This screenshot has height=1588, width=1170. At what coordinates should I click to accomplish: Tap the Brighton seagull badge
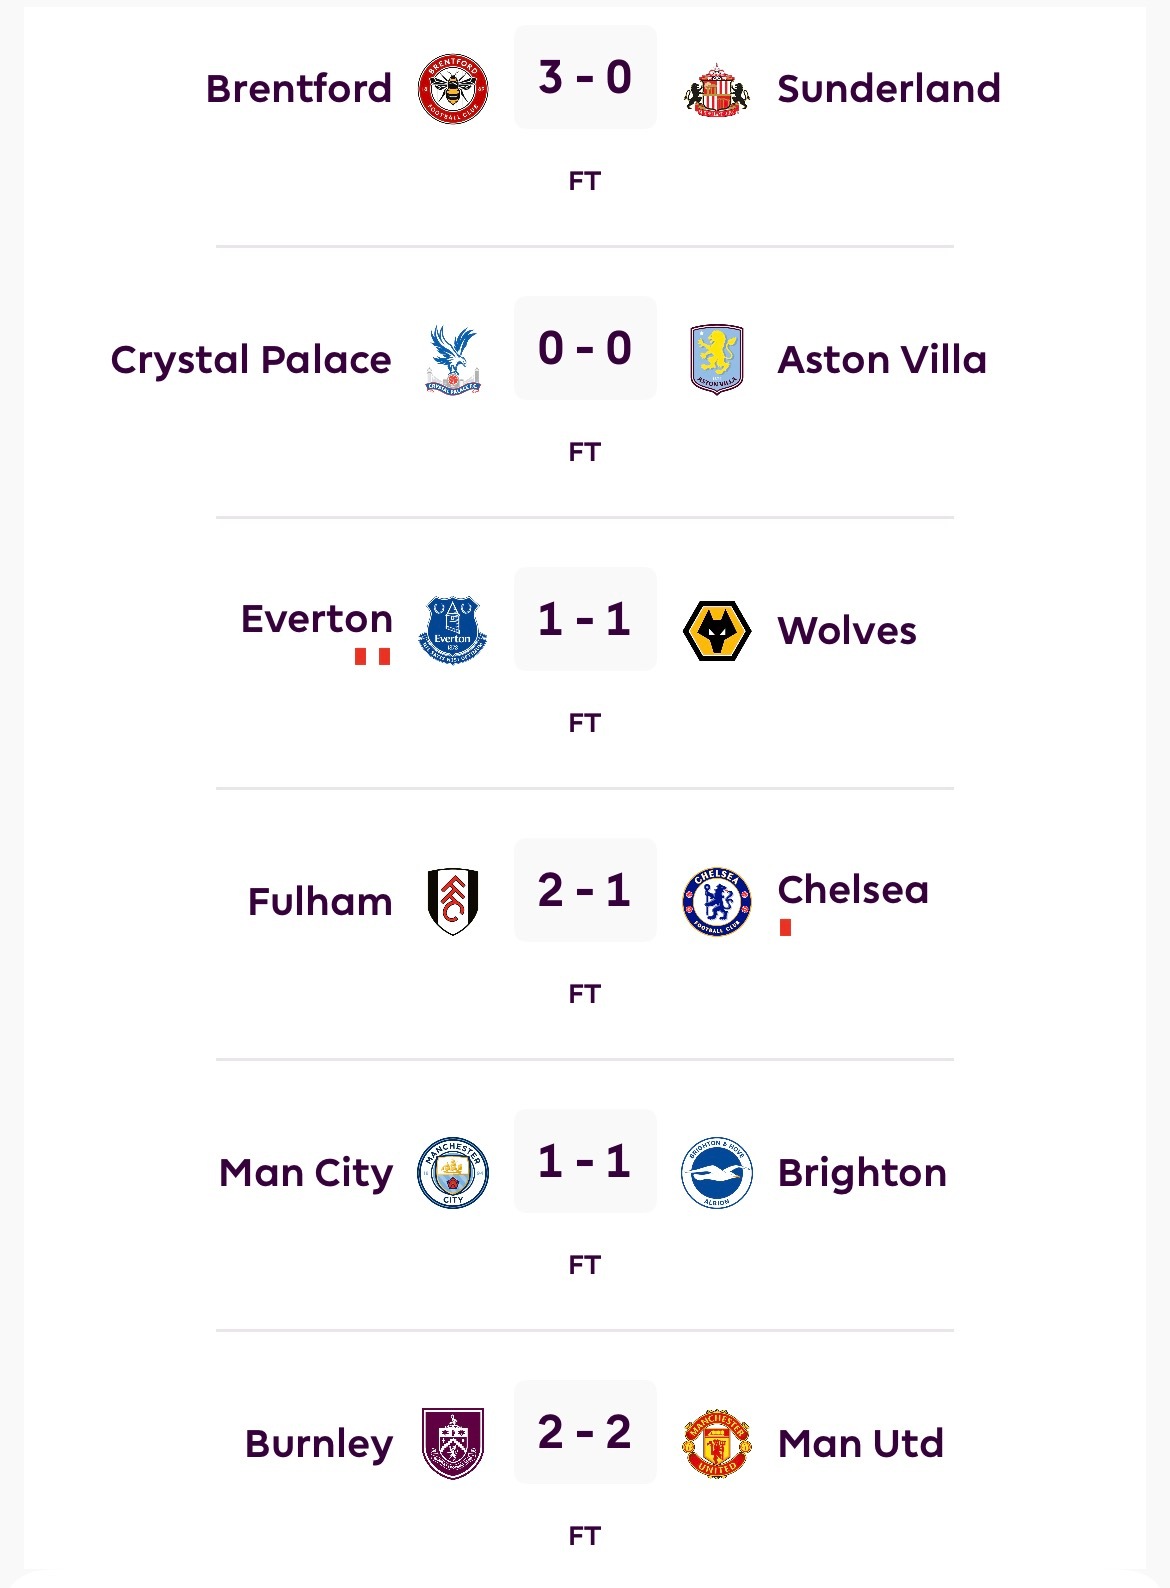coord(716,1173)
